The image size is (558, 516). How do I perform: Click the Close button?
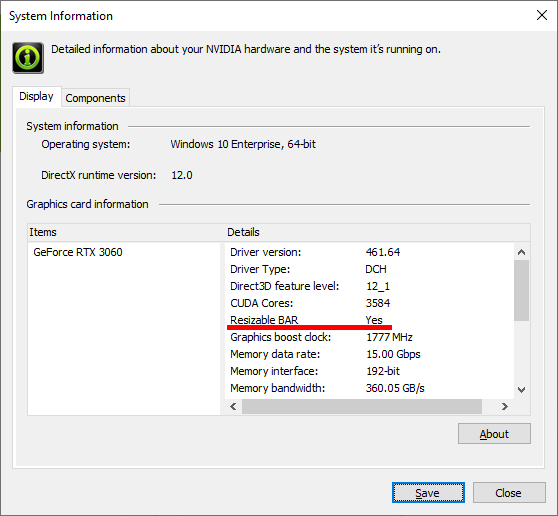click(x=509, y=493)
